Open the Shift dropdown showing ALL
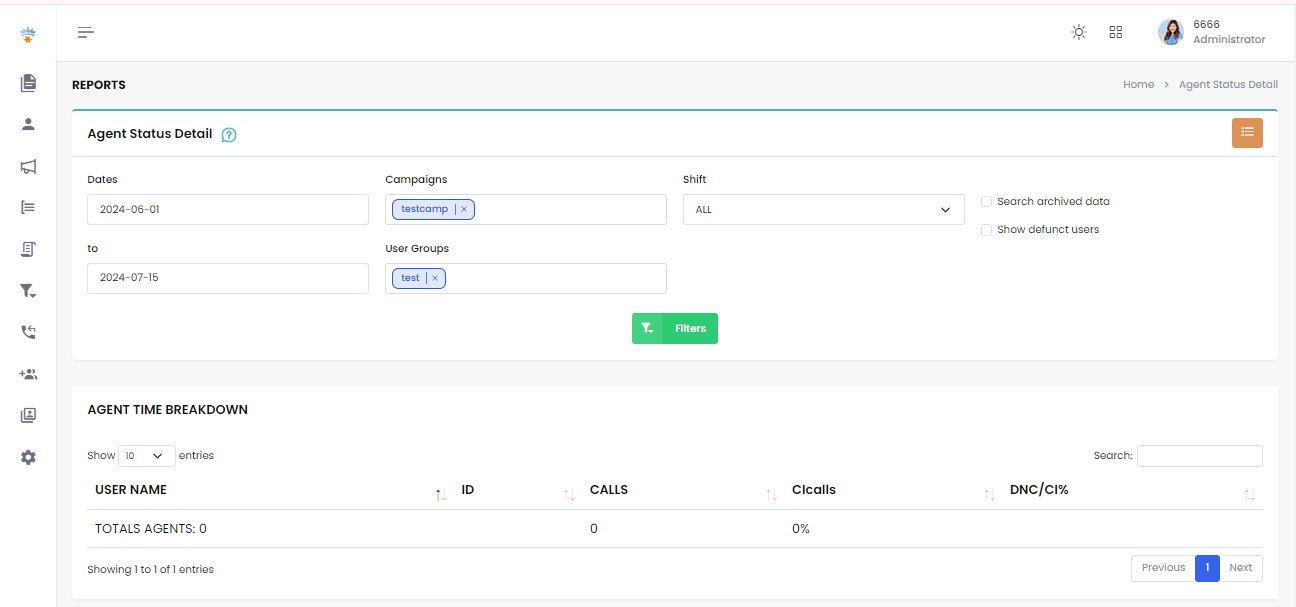Image resolution: width=1296 pixels, height=607 pixels. (822, 209)
